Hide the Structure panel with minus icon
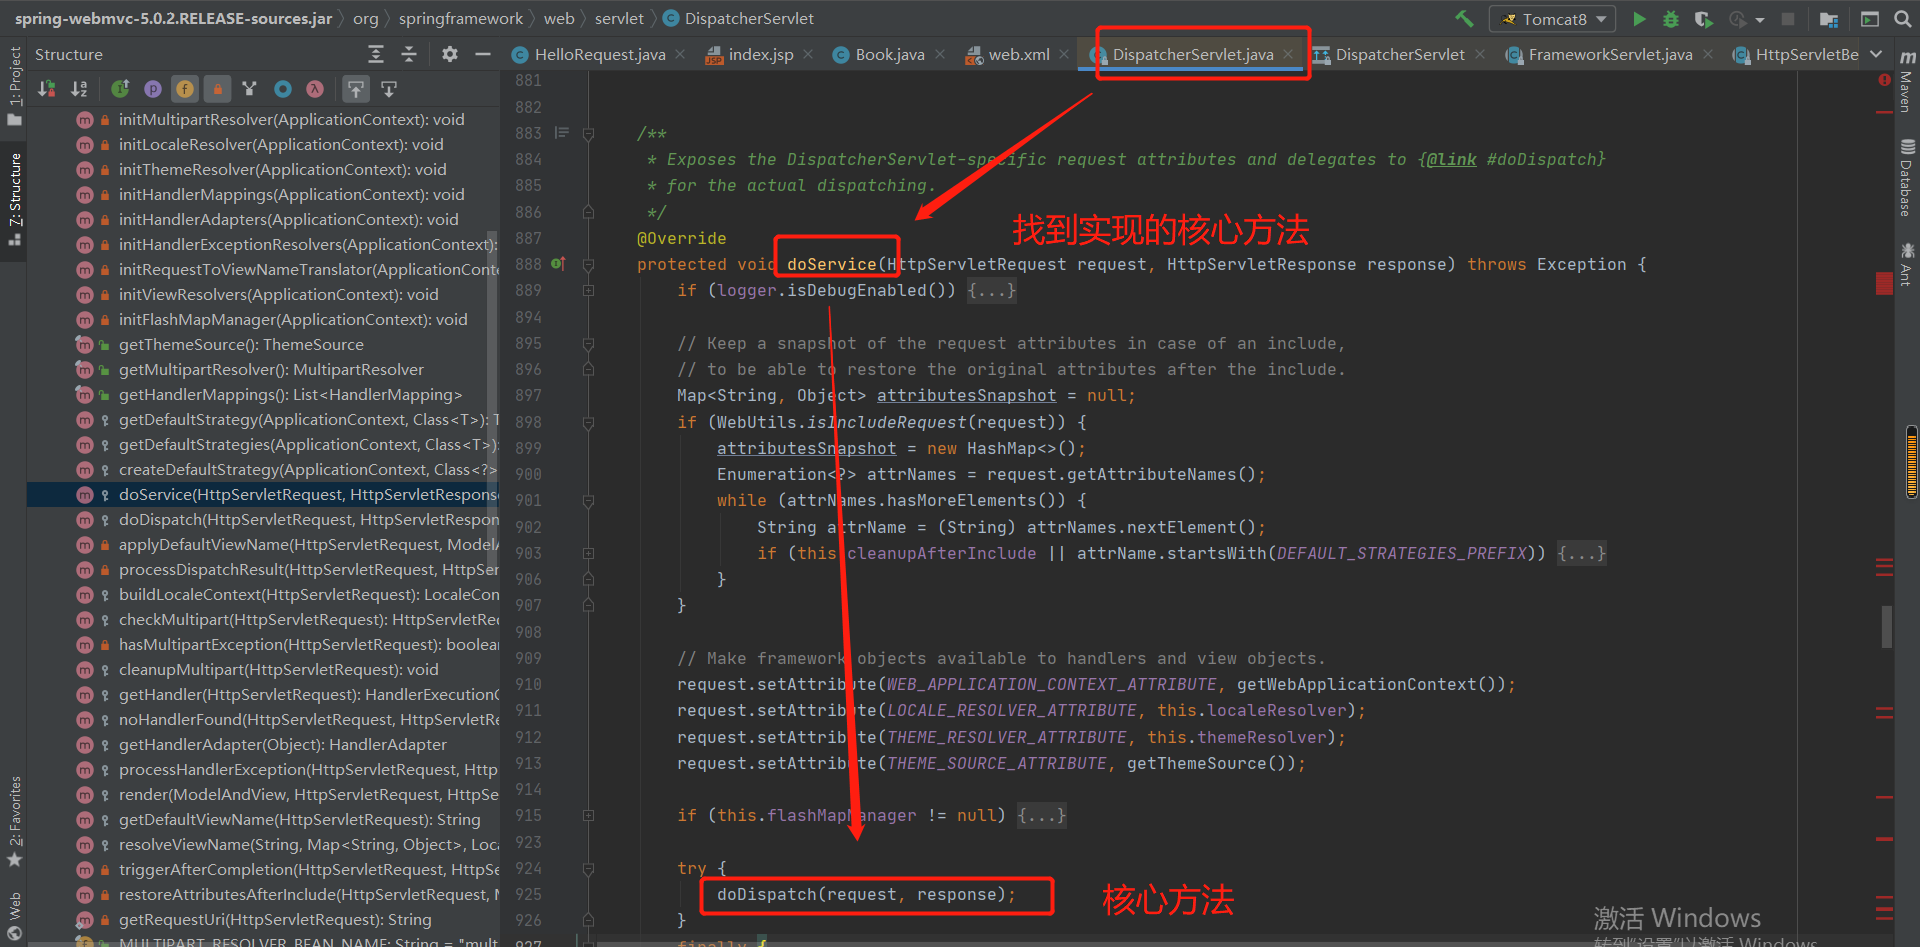 click(x=483, y=54)
